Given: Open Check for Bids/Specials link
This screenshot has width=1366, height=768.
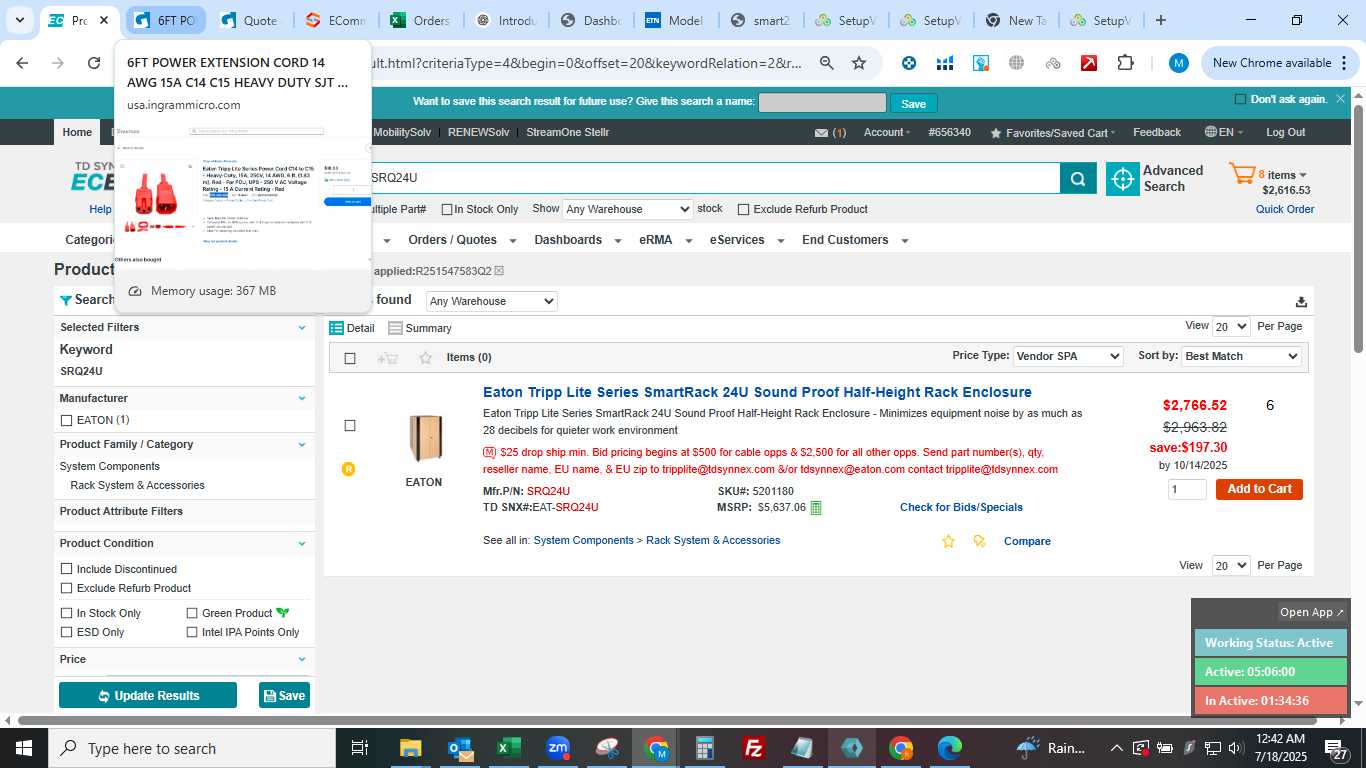Looking at the screenshot, I should pyautogui.click(x=961, y=508).
